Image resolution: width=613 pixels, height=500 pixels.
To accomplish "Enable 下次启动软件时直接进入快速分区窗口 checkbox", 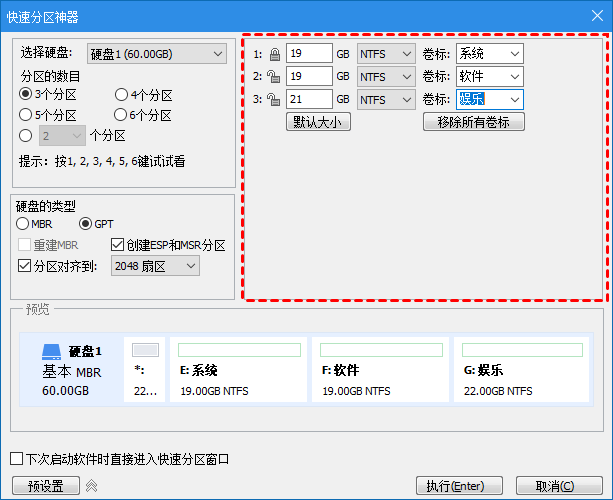I will (16, 459).
